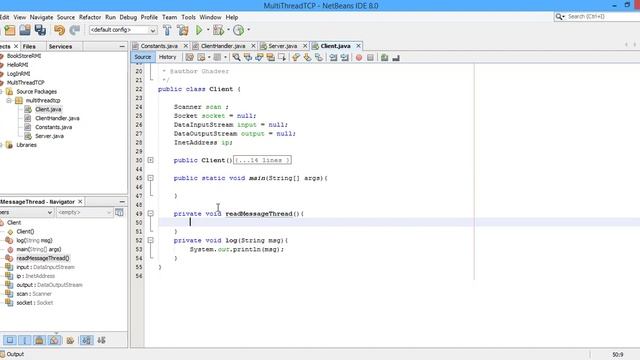This screenshot has width=640, height=360.
Task: Switch to the Server.java tab
Action: point(282,46)
